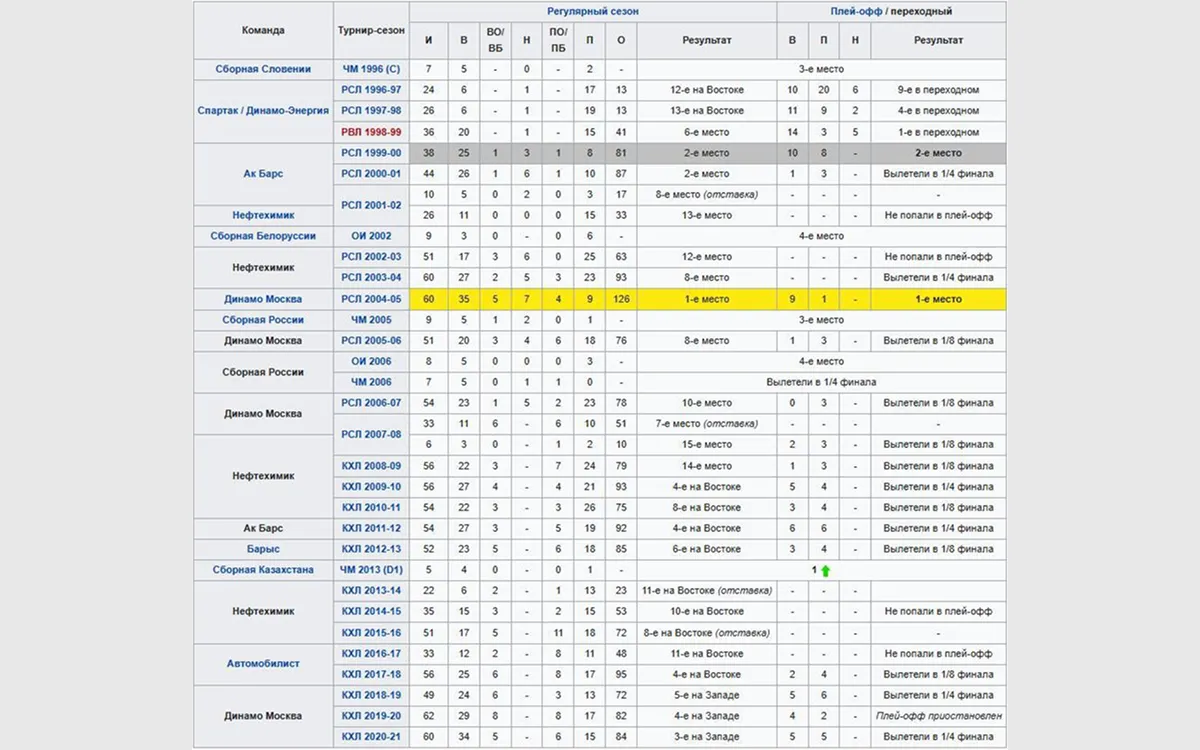
Task: Click the red РВЛ 1998-99 link
Action: tap(371, 132)
